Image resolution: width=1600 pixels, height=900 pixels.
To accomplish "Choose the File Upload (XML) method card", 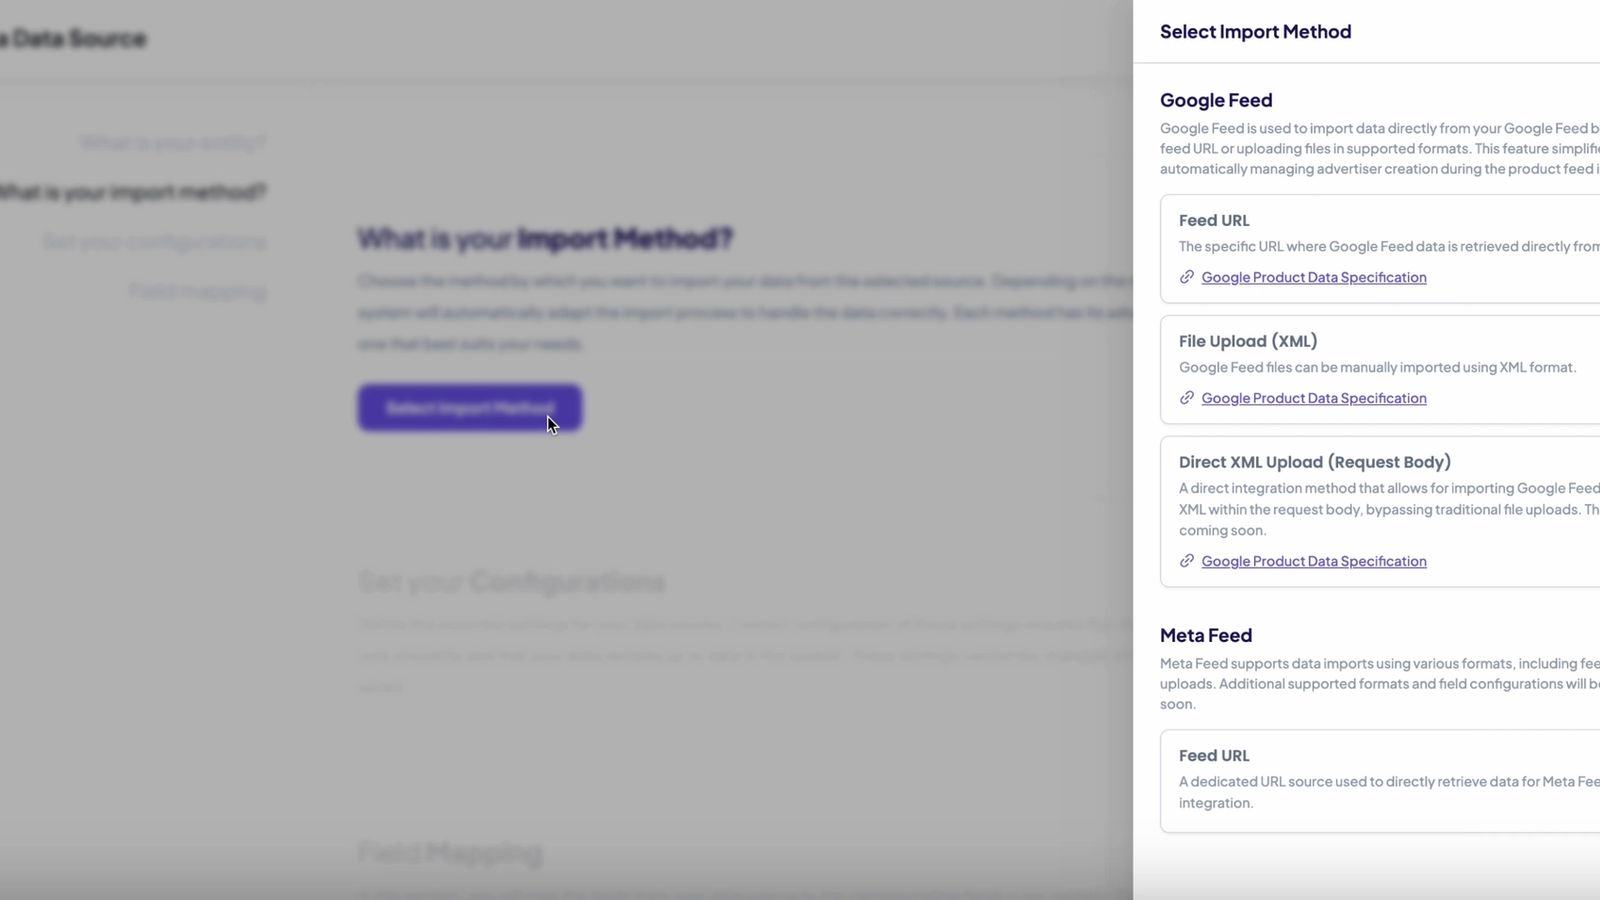I will point(1380,370).
